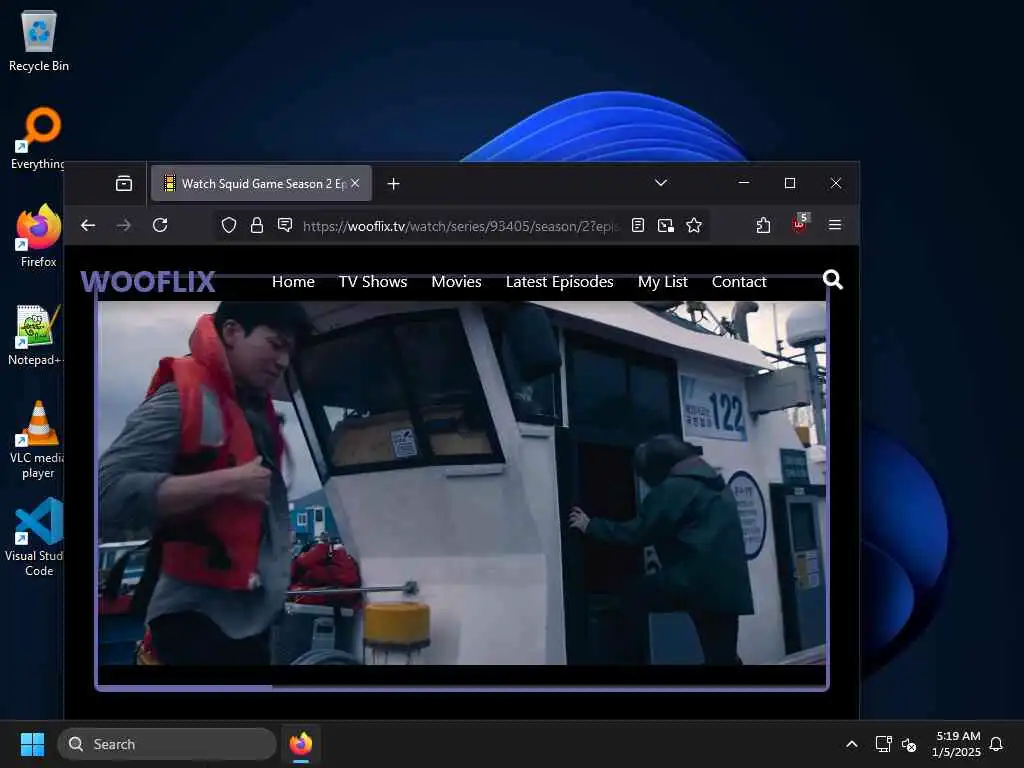This screenshot has height=768, width=1024.
Task: Click the taskbar Search box
Action: 167,744
